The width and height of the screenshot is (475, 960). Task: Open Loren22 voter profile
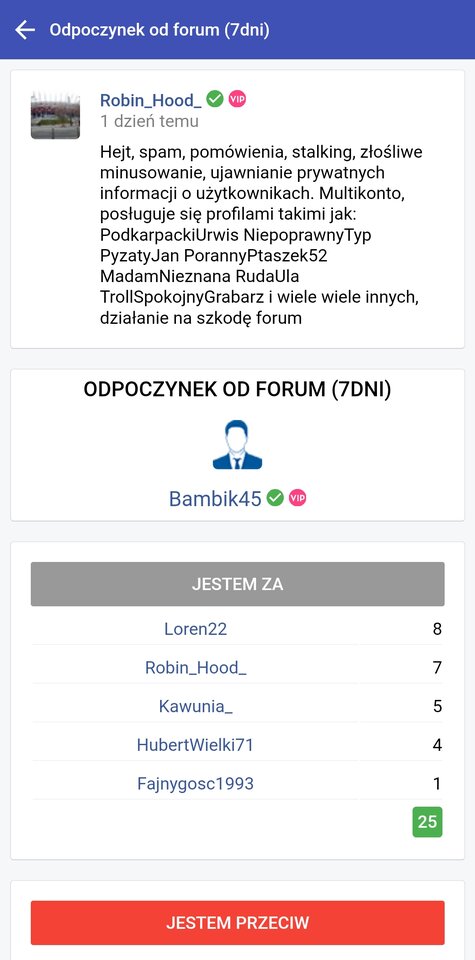tap(195, 629)
